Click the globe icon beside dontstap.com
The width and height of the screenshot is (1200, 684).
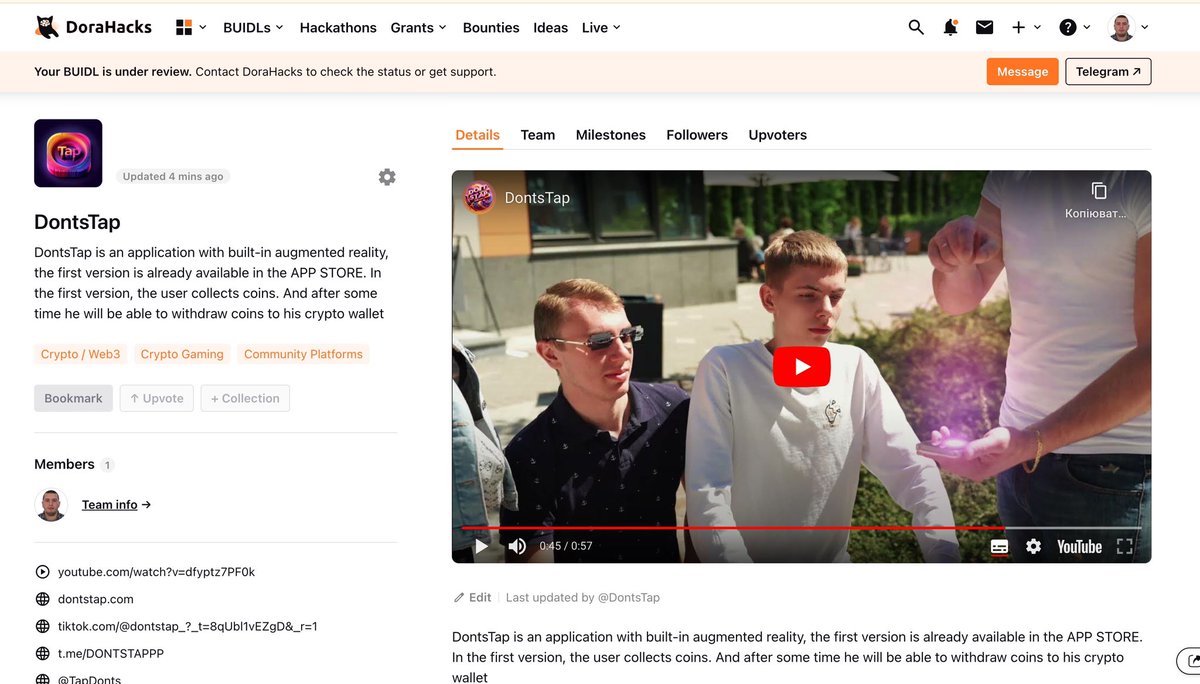tap(42, 599)
